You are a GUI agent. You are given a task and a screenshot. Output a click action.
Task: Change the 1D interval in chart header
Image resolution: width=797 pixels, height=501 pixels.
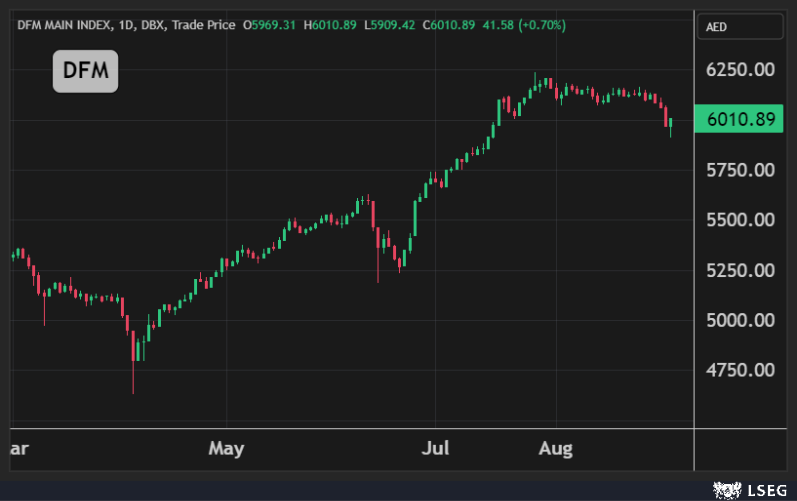(x=126, y=25)
